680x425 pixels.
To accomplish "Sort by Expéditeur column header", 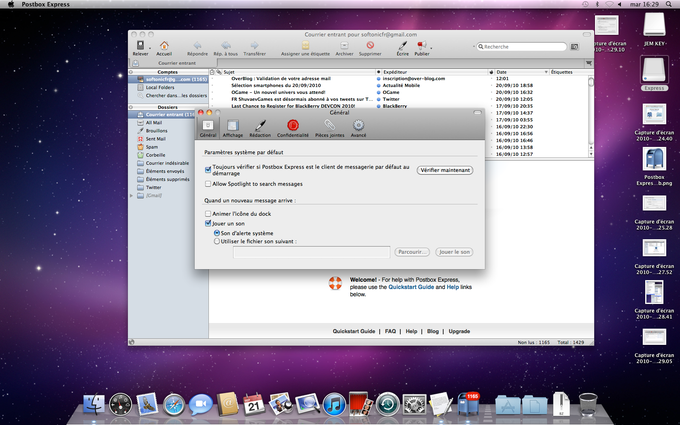I will (435, 72).
